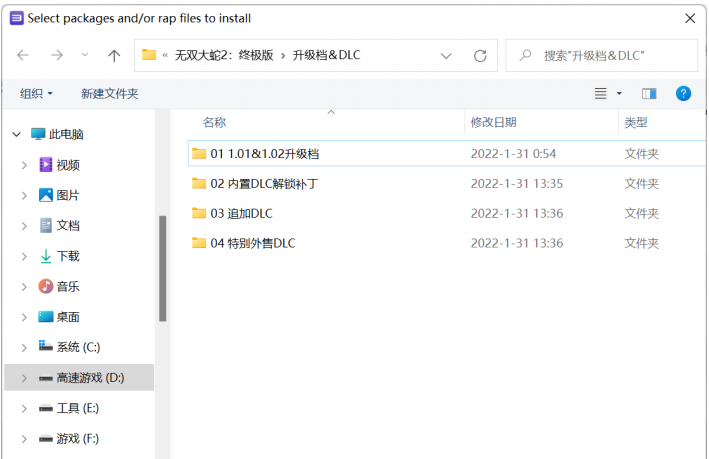Go up one folder level
Image resolution: width=709 pixels, height=459 pixels.
pos(114,55)
